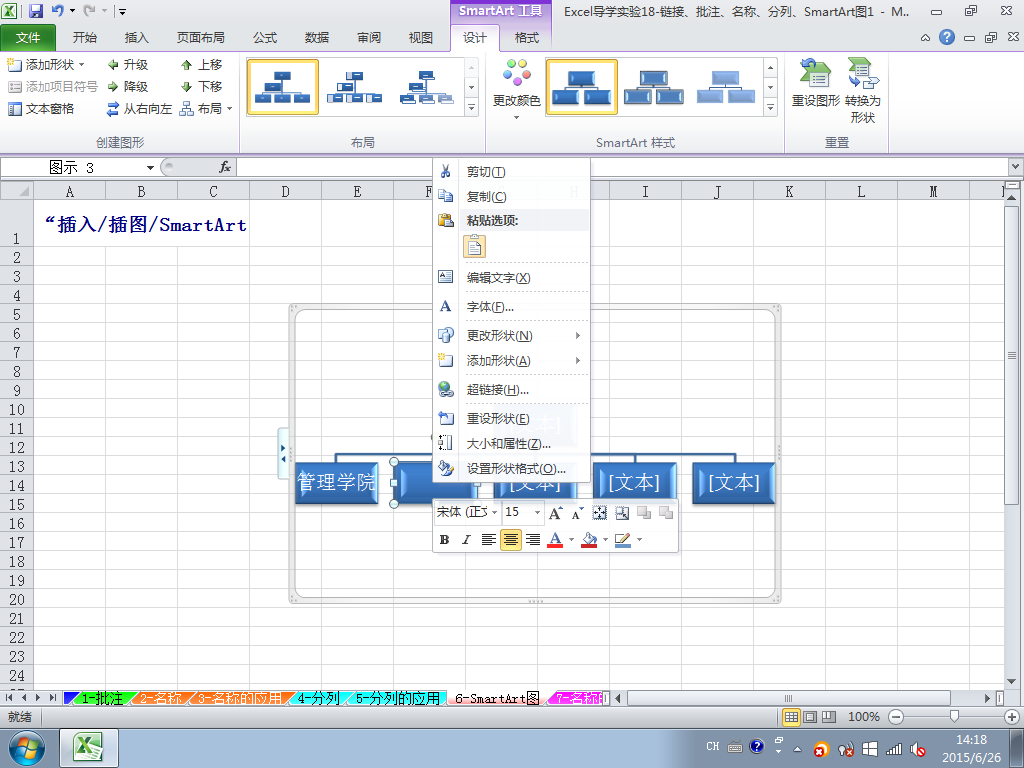1024x768 pixels.
Task: Open font name dropdown in mini toolbar
Action: (494, 513)
